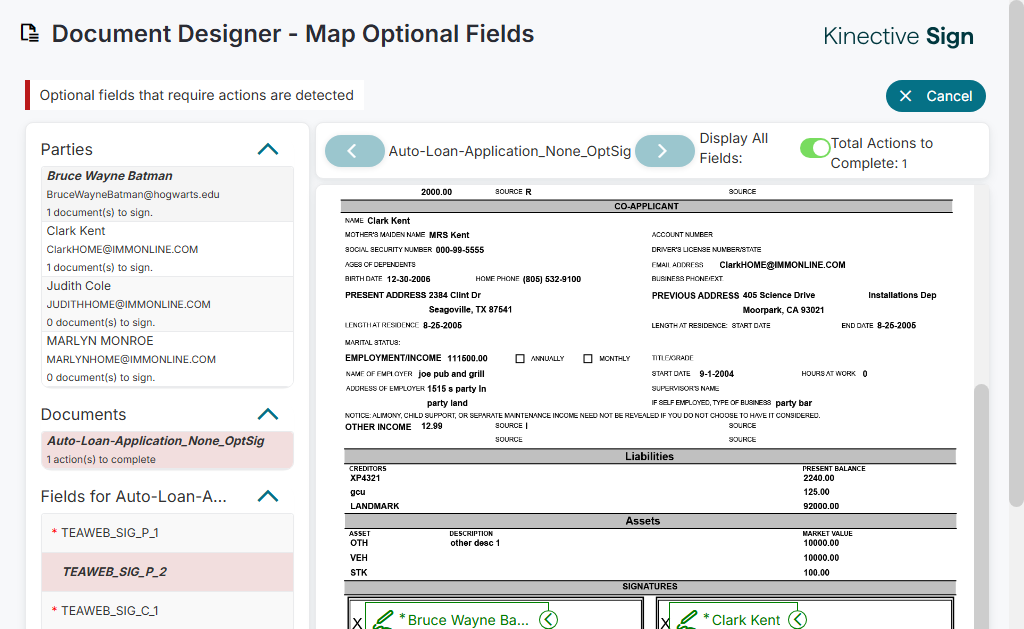This screenshot has width=1024, height=629.
Task: Open the Auto-Loan-Application_None_OptSig document entry
Action: coord(167,449)
